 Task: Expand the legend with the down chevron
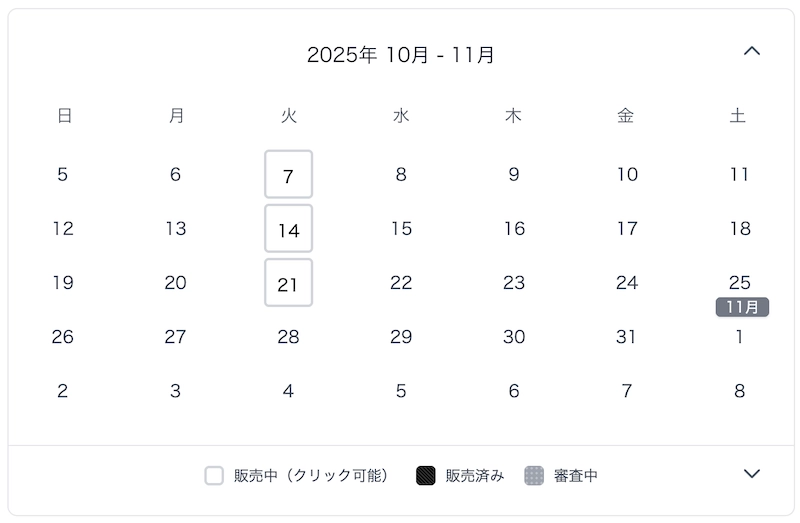click(x=752, y=474)
